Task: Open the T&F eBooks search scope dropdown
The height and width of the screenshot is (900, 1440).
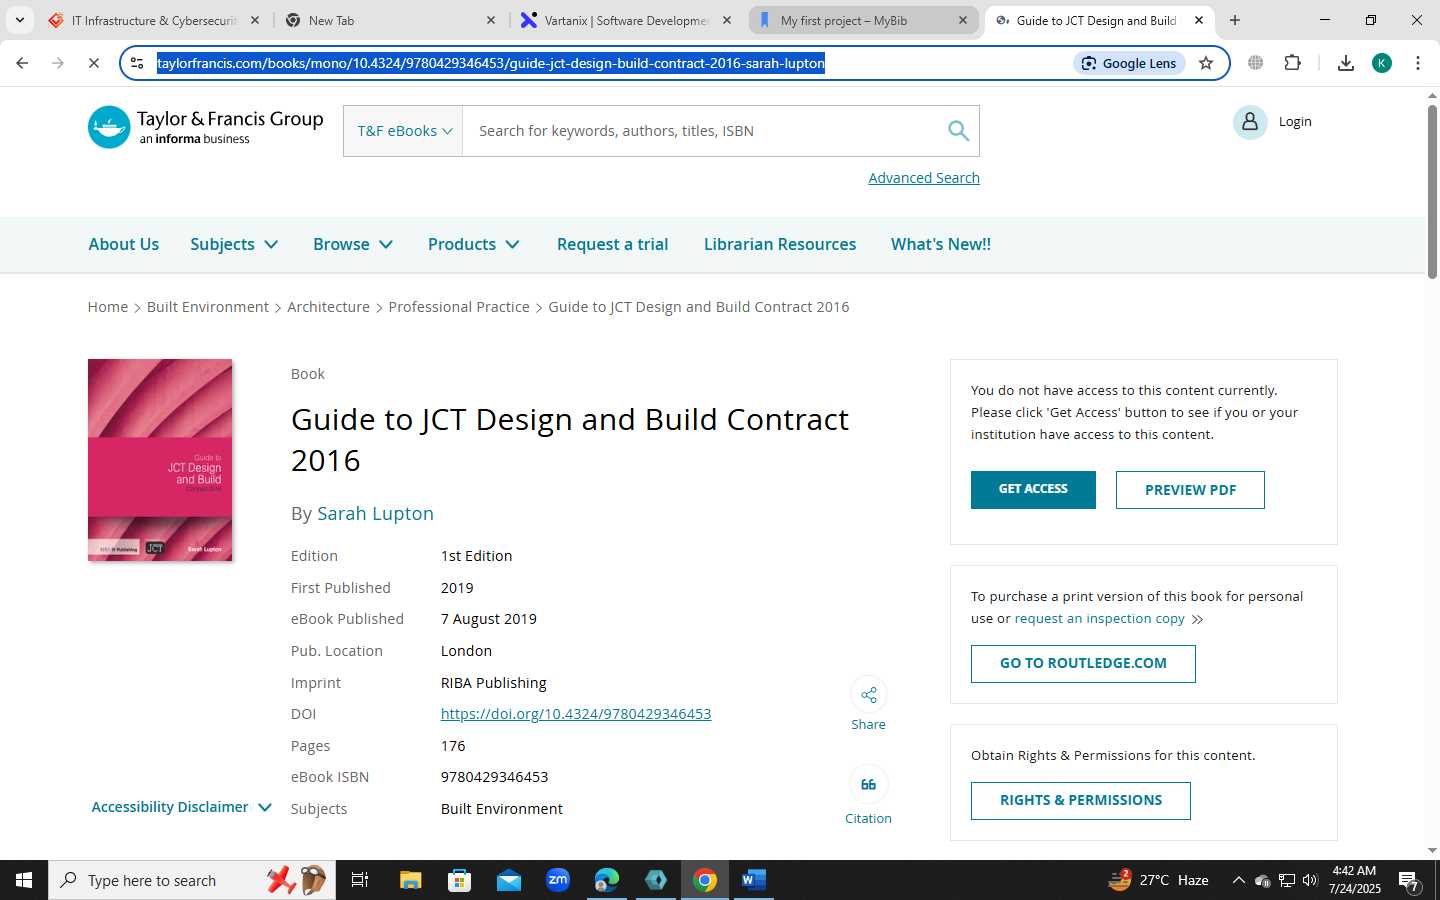Action: (404, 131)
